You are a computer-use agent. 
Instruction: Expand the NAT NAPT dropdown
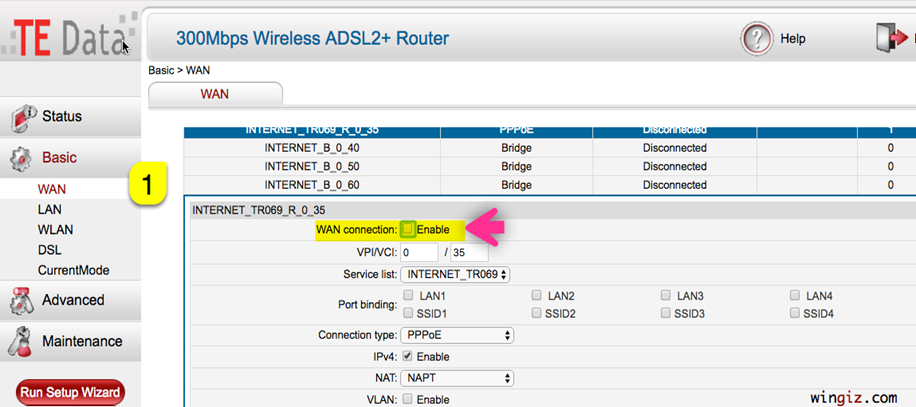pos(457,378)
